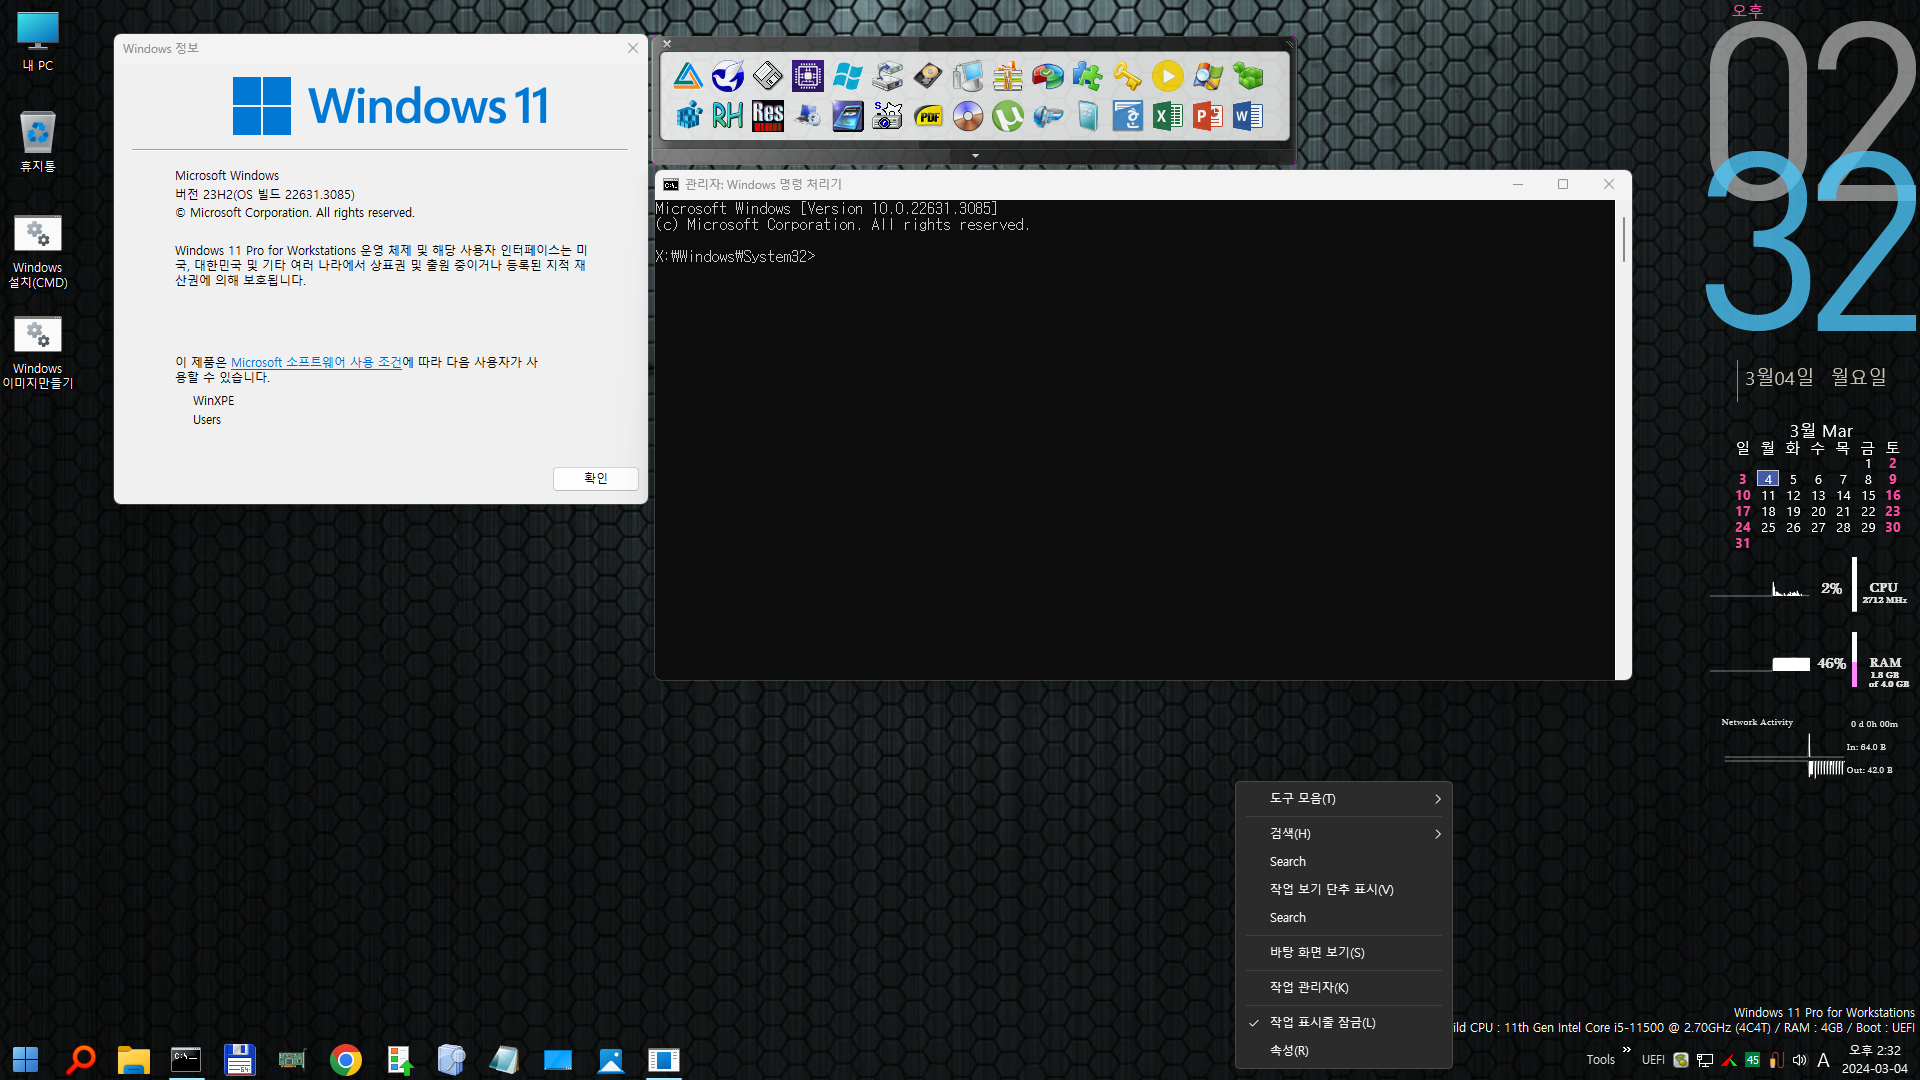Launch Chrome from the taskbar
This screenshot has width=1920, height=1080.
point(345,1060)
